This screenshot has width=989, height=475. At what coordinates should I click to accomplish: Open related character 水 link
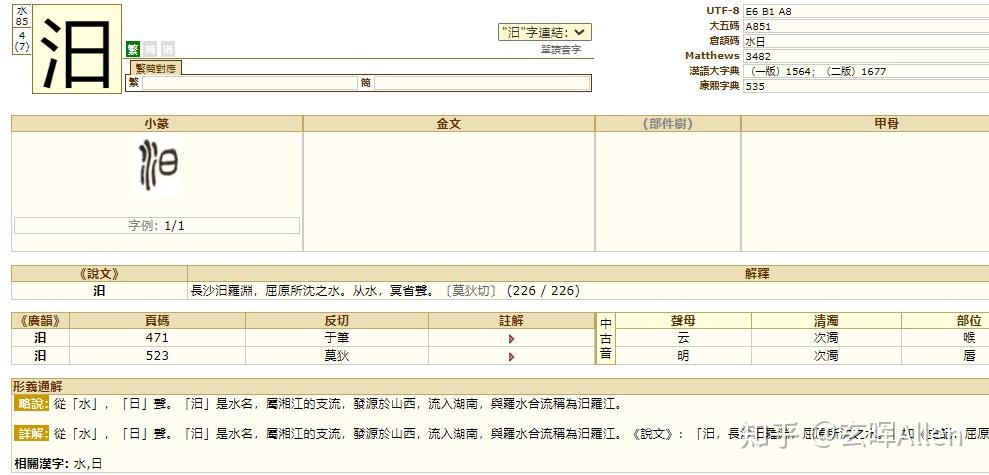coord(79,464)
